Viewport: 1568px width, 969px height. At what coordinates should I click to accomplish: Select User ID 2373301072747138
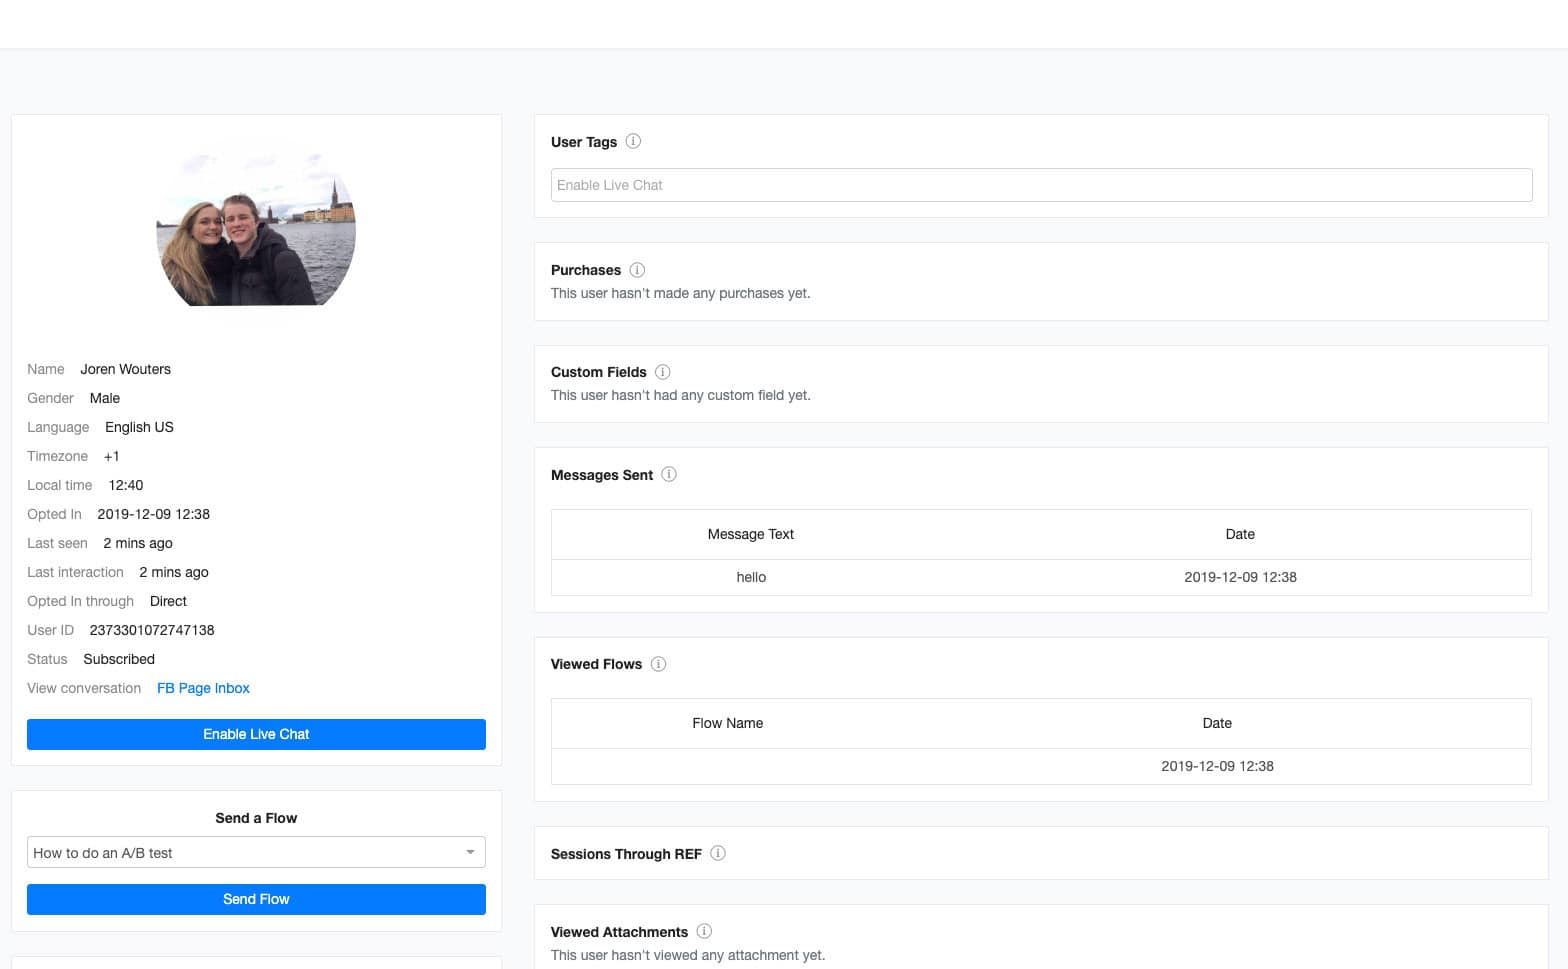click(x=152, y=630)
